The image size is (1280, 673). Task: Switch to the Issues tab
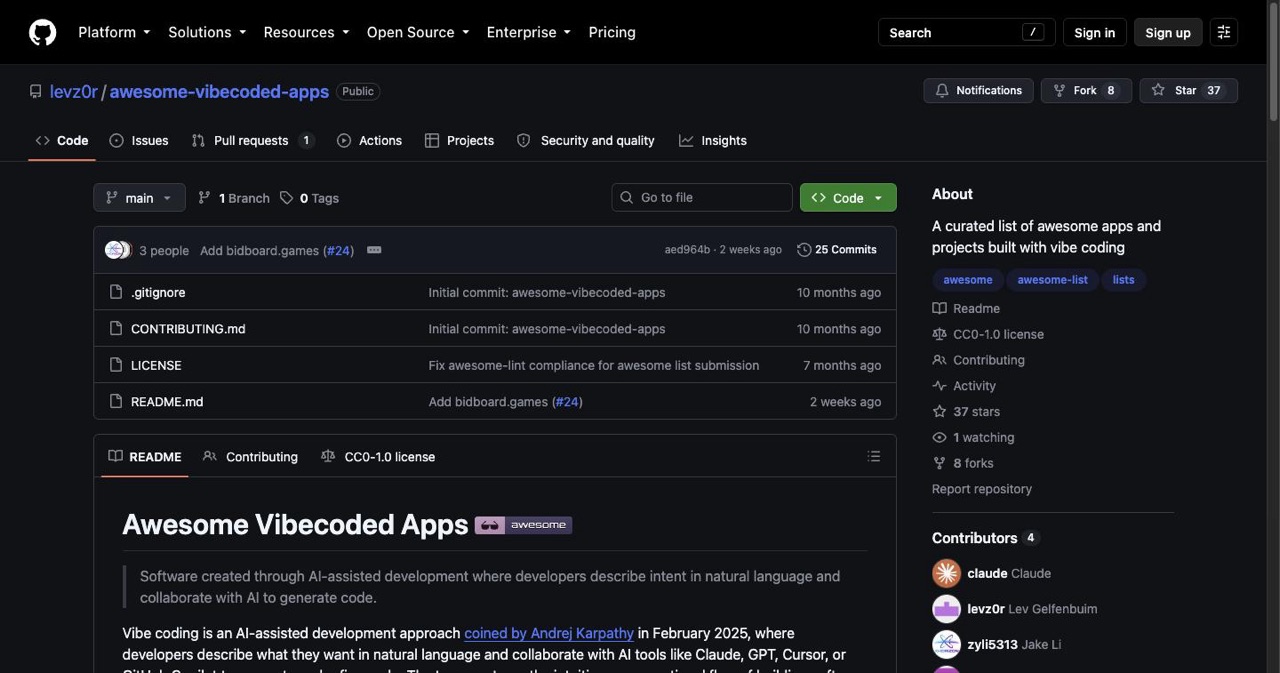click(139, 141)
